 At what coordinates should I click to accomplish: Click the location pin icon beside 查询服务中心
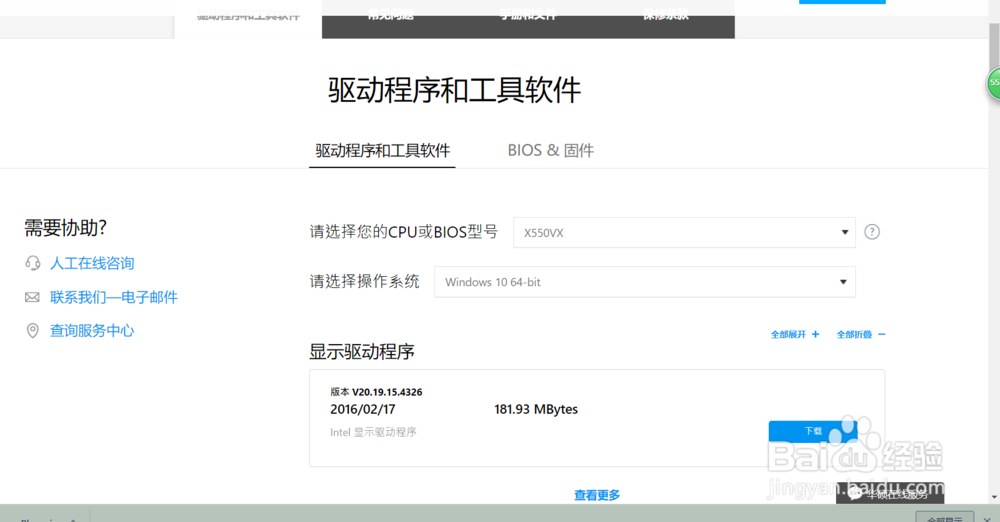[x=33, y=331]
